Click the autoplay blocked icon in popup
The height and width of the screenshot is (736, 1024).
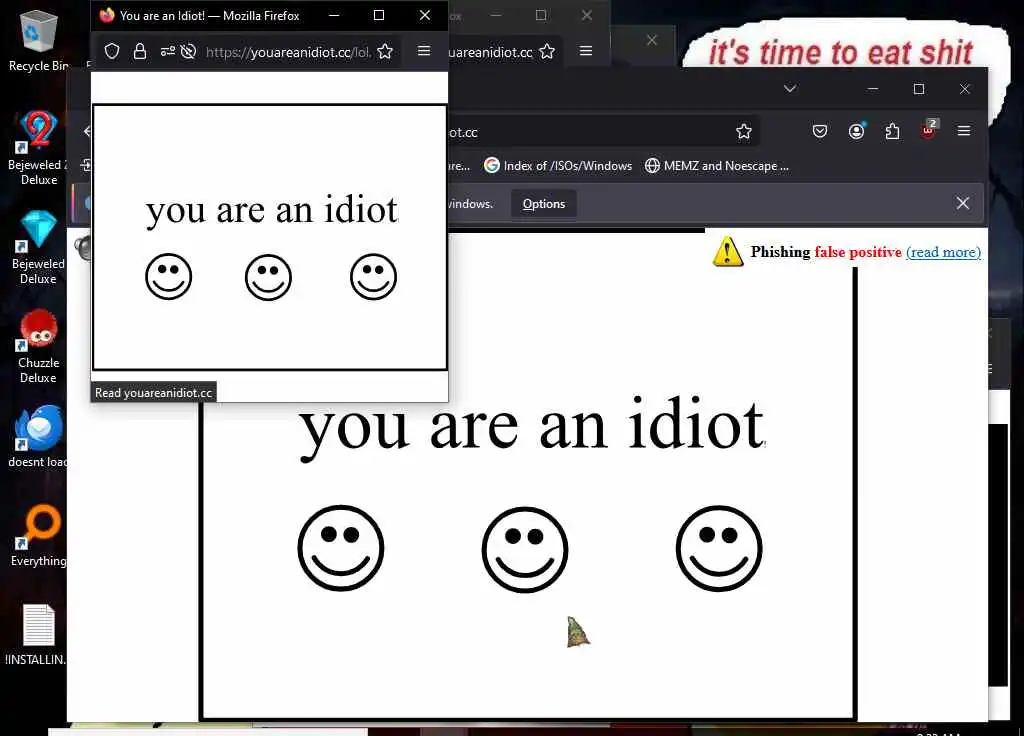[x=188, y=52]
